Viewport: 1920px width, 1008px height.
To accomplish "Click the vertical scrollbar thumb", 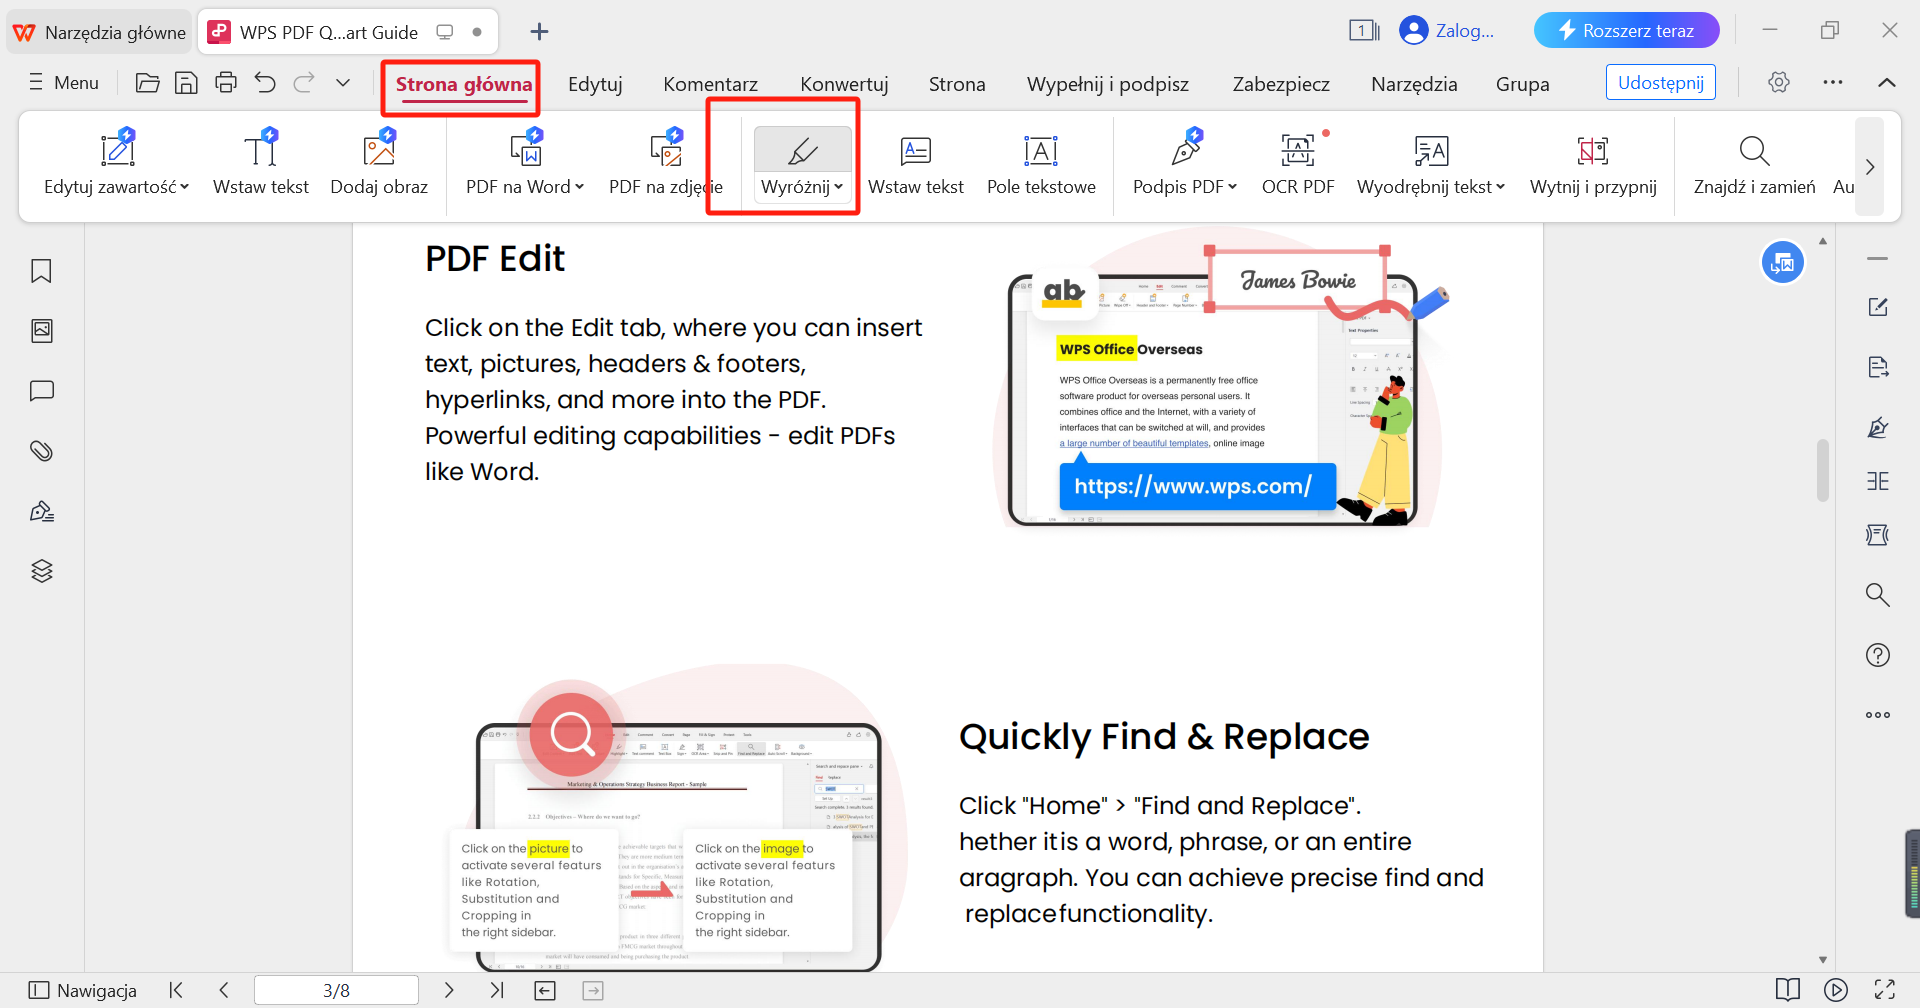I will (1823, 470).
